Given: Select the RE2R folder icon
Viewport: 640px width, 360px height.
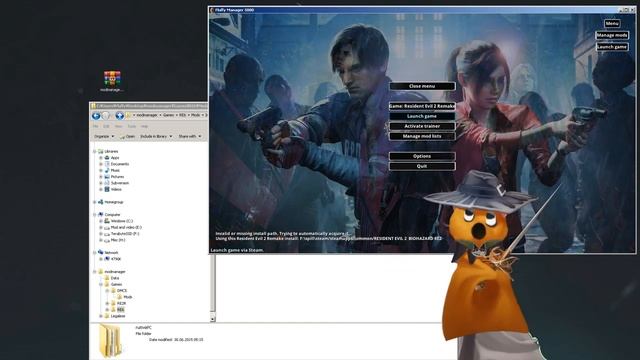Looking at the screenshot, I should coord(113,303).
